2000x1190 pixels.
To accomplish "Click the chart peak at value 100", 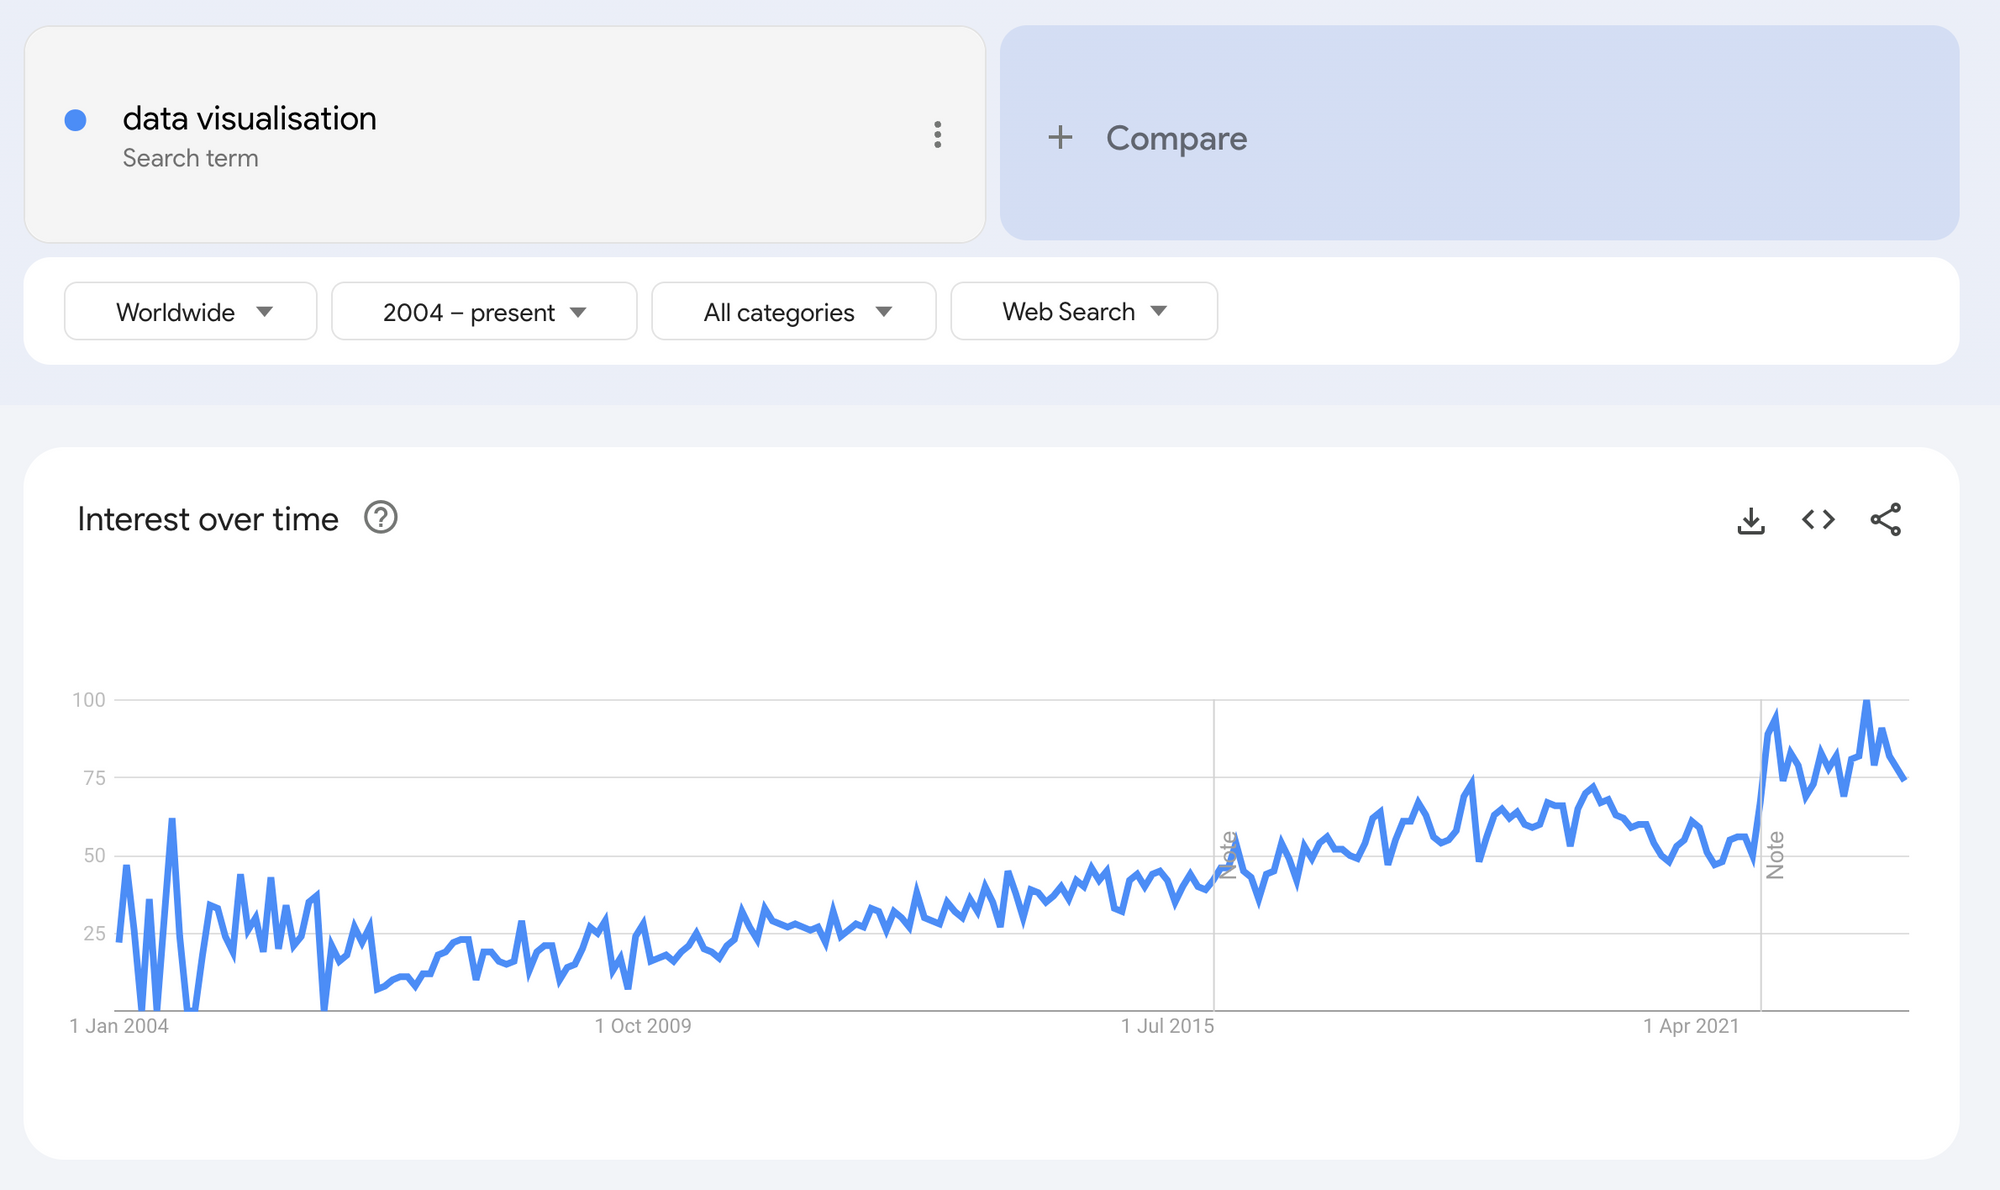I will coord(1866,702).
